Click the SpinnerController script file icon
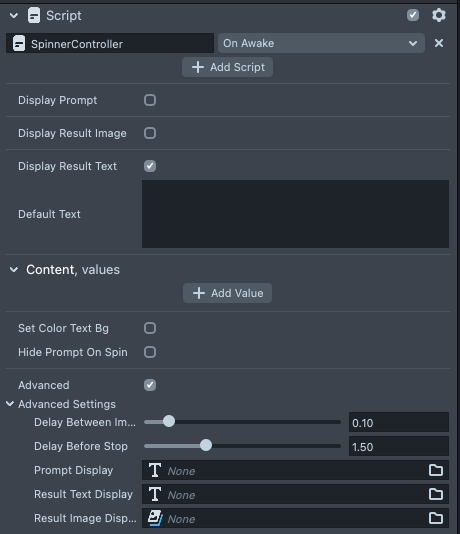This screenshot has width=460, height=534. coord(19,43)
